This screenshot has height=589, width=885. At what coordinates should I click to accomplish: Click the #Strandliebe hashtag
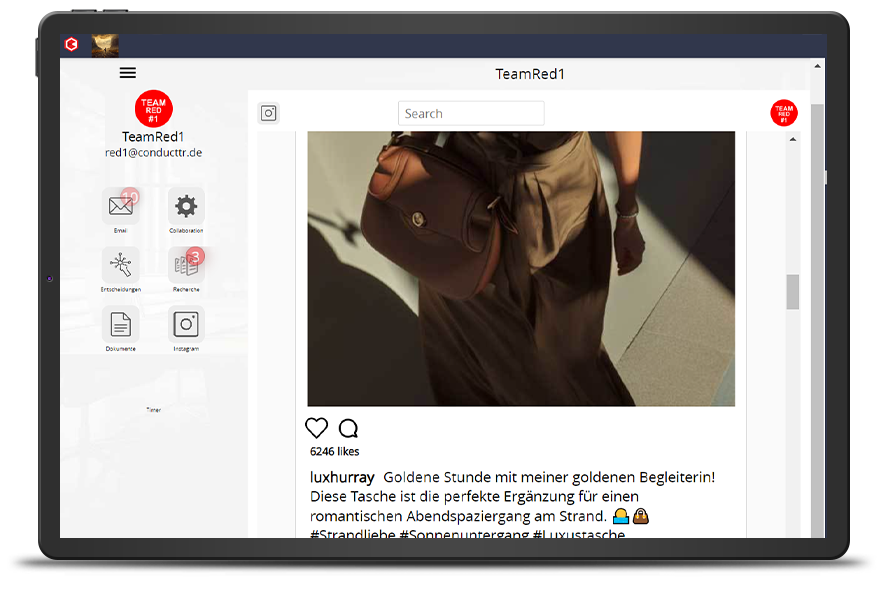[x=352, y=535]
